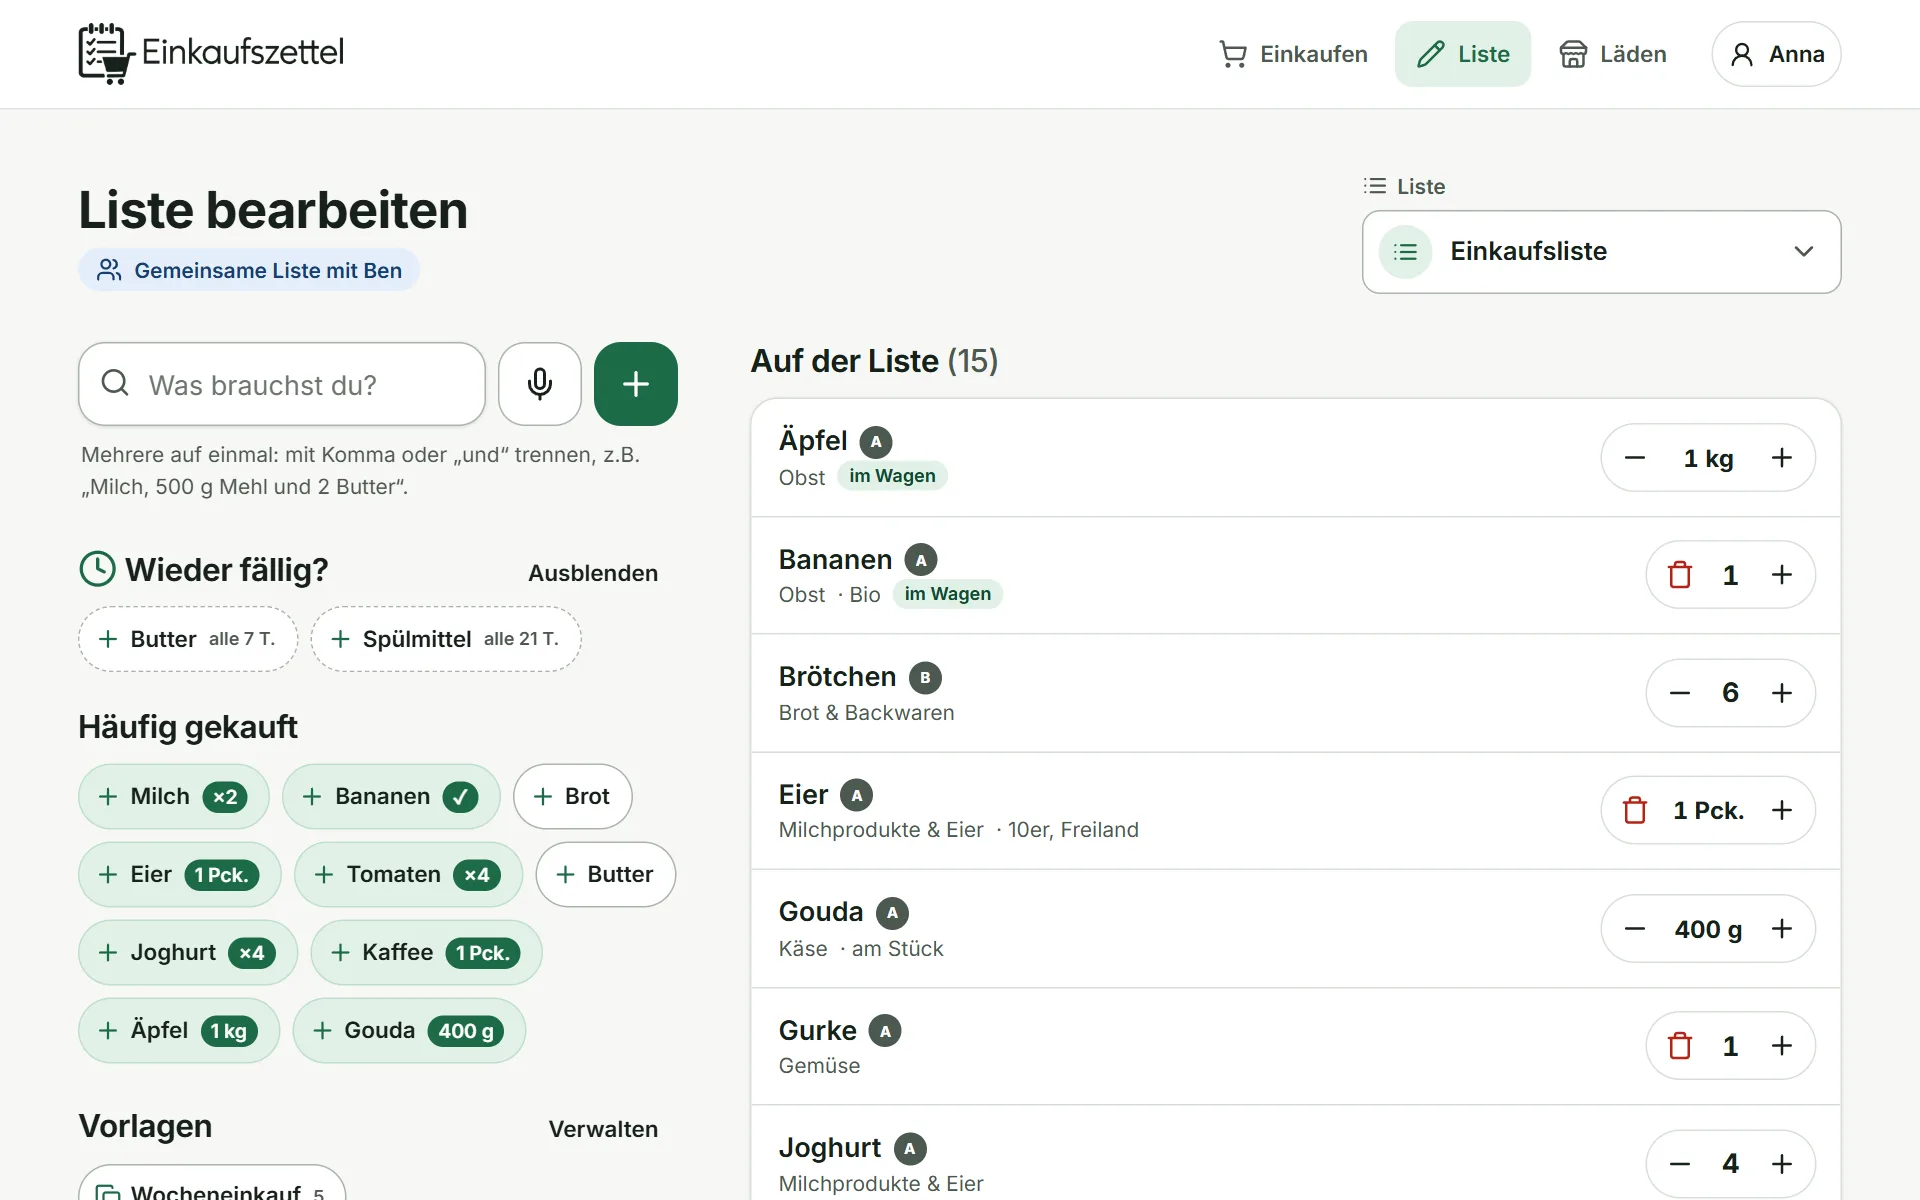Viewport: 1920px width, 1200px height.
Task: Click the 1 kg quantity value
Action: pyautogui.click(x=1708, y=459)
